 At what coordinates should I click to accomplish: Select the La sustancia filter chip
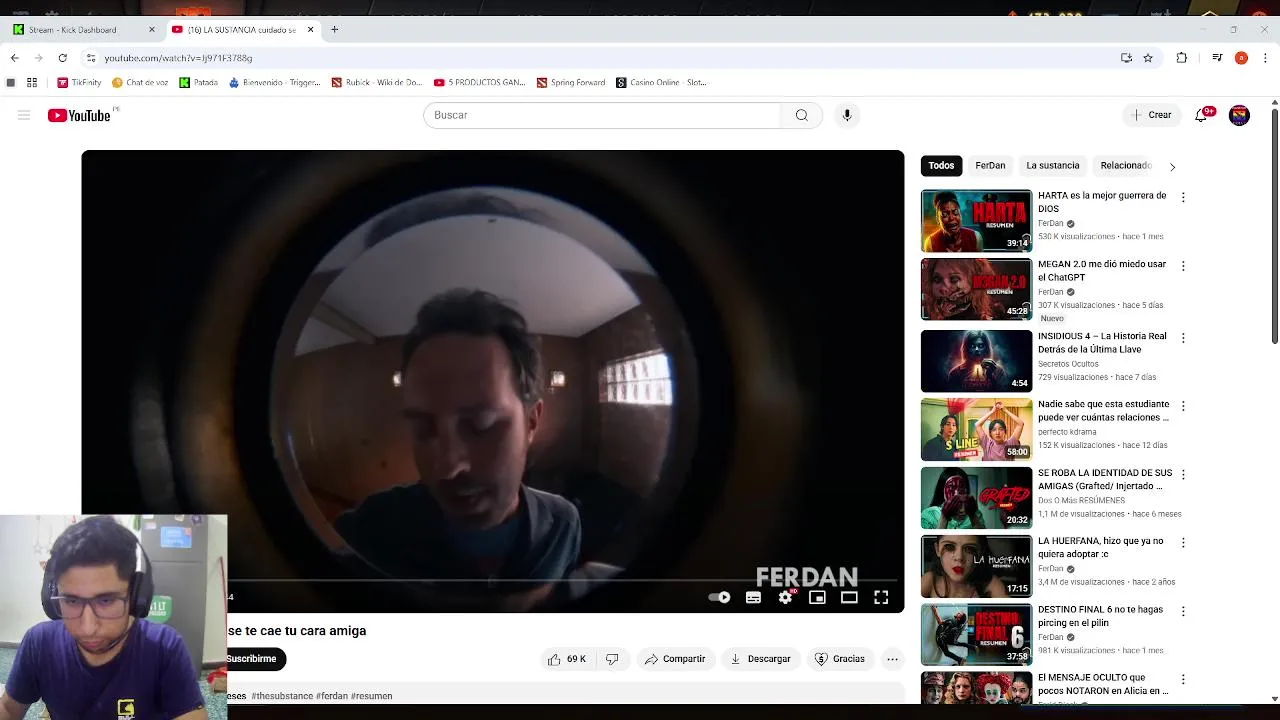point(1053,166)
